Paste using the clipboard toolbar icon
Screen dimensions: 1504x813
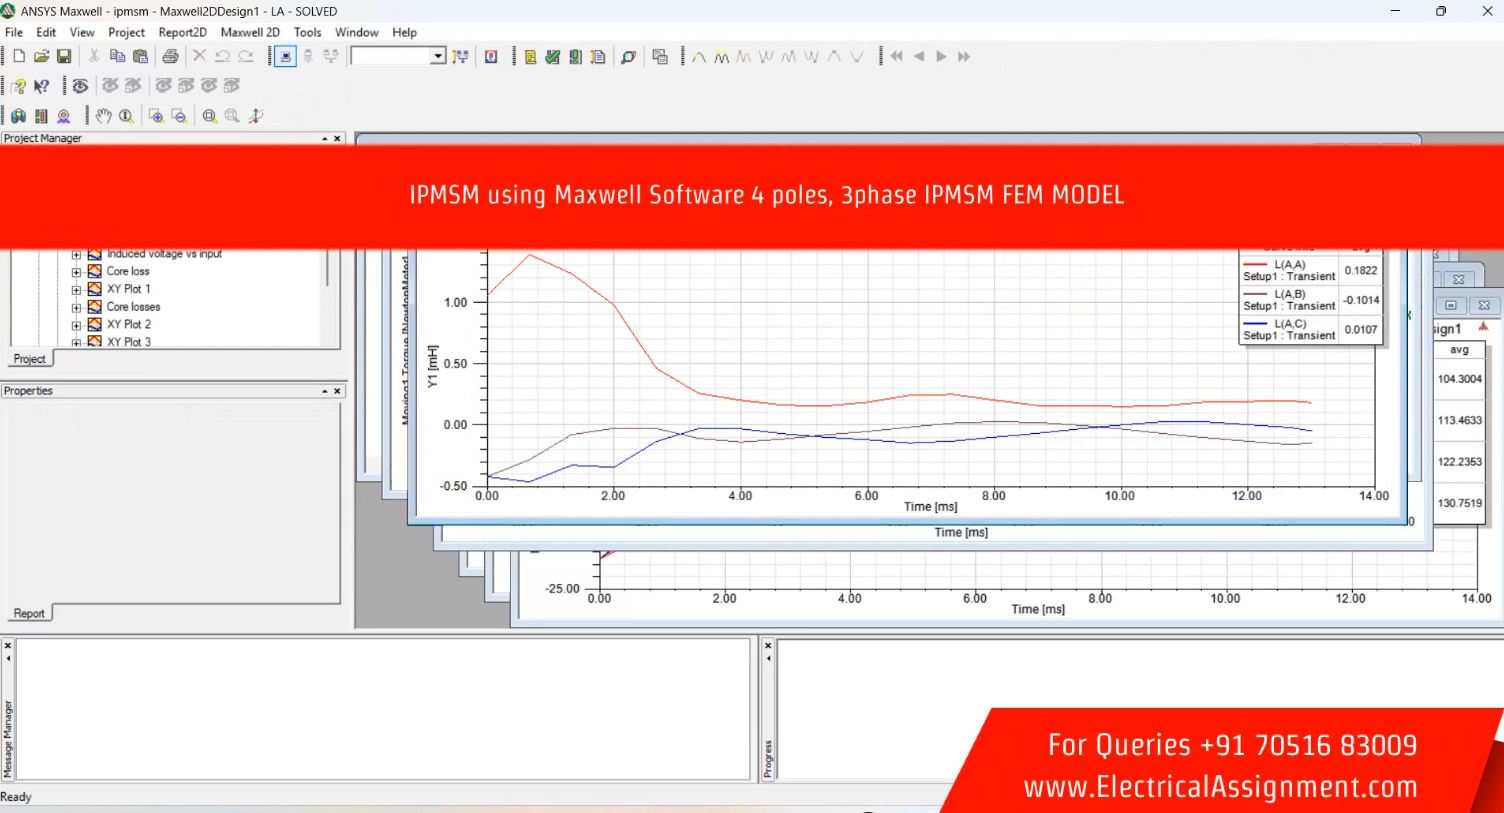tap(140, 57)
